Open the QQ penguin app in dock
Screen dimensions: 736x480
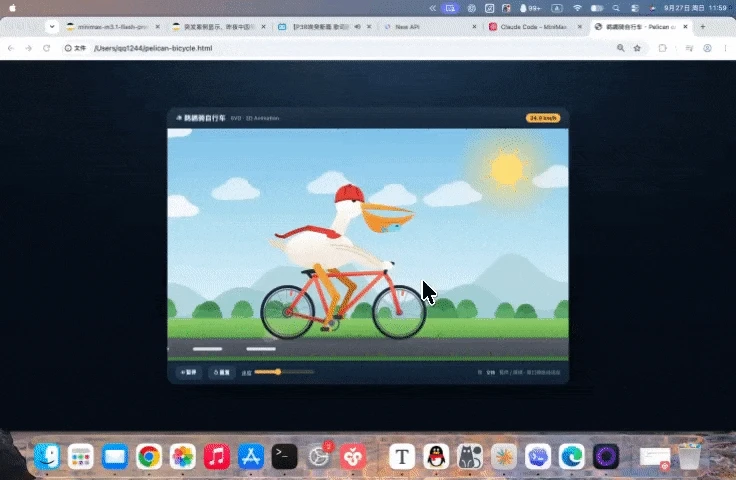[x=436, y=456]
